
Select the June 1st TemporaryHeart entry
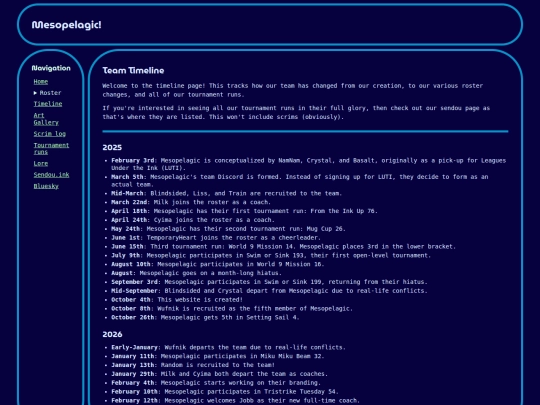pos(216,238)
